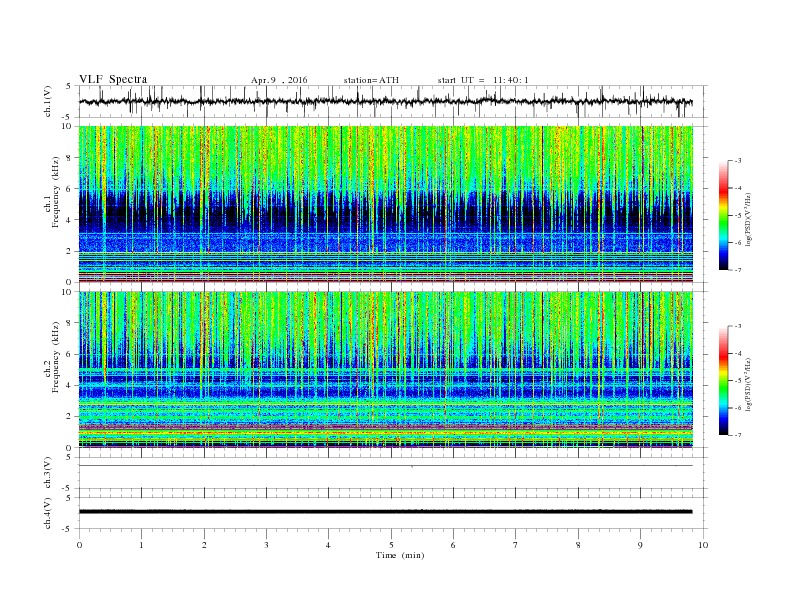Click the "start UT = 11:40:1" header text
792x612 pixels.
coord(483,80)
